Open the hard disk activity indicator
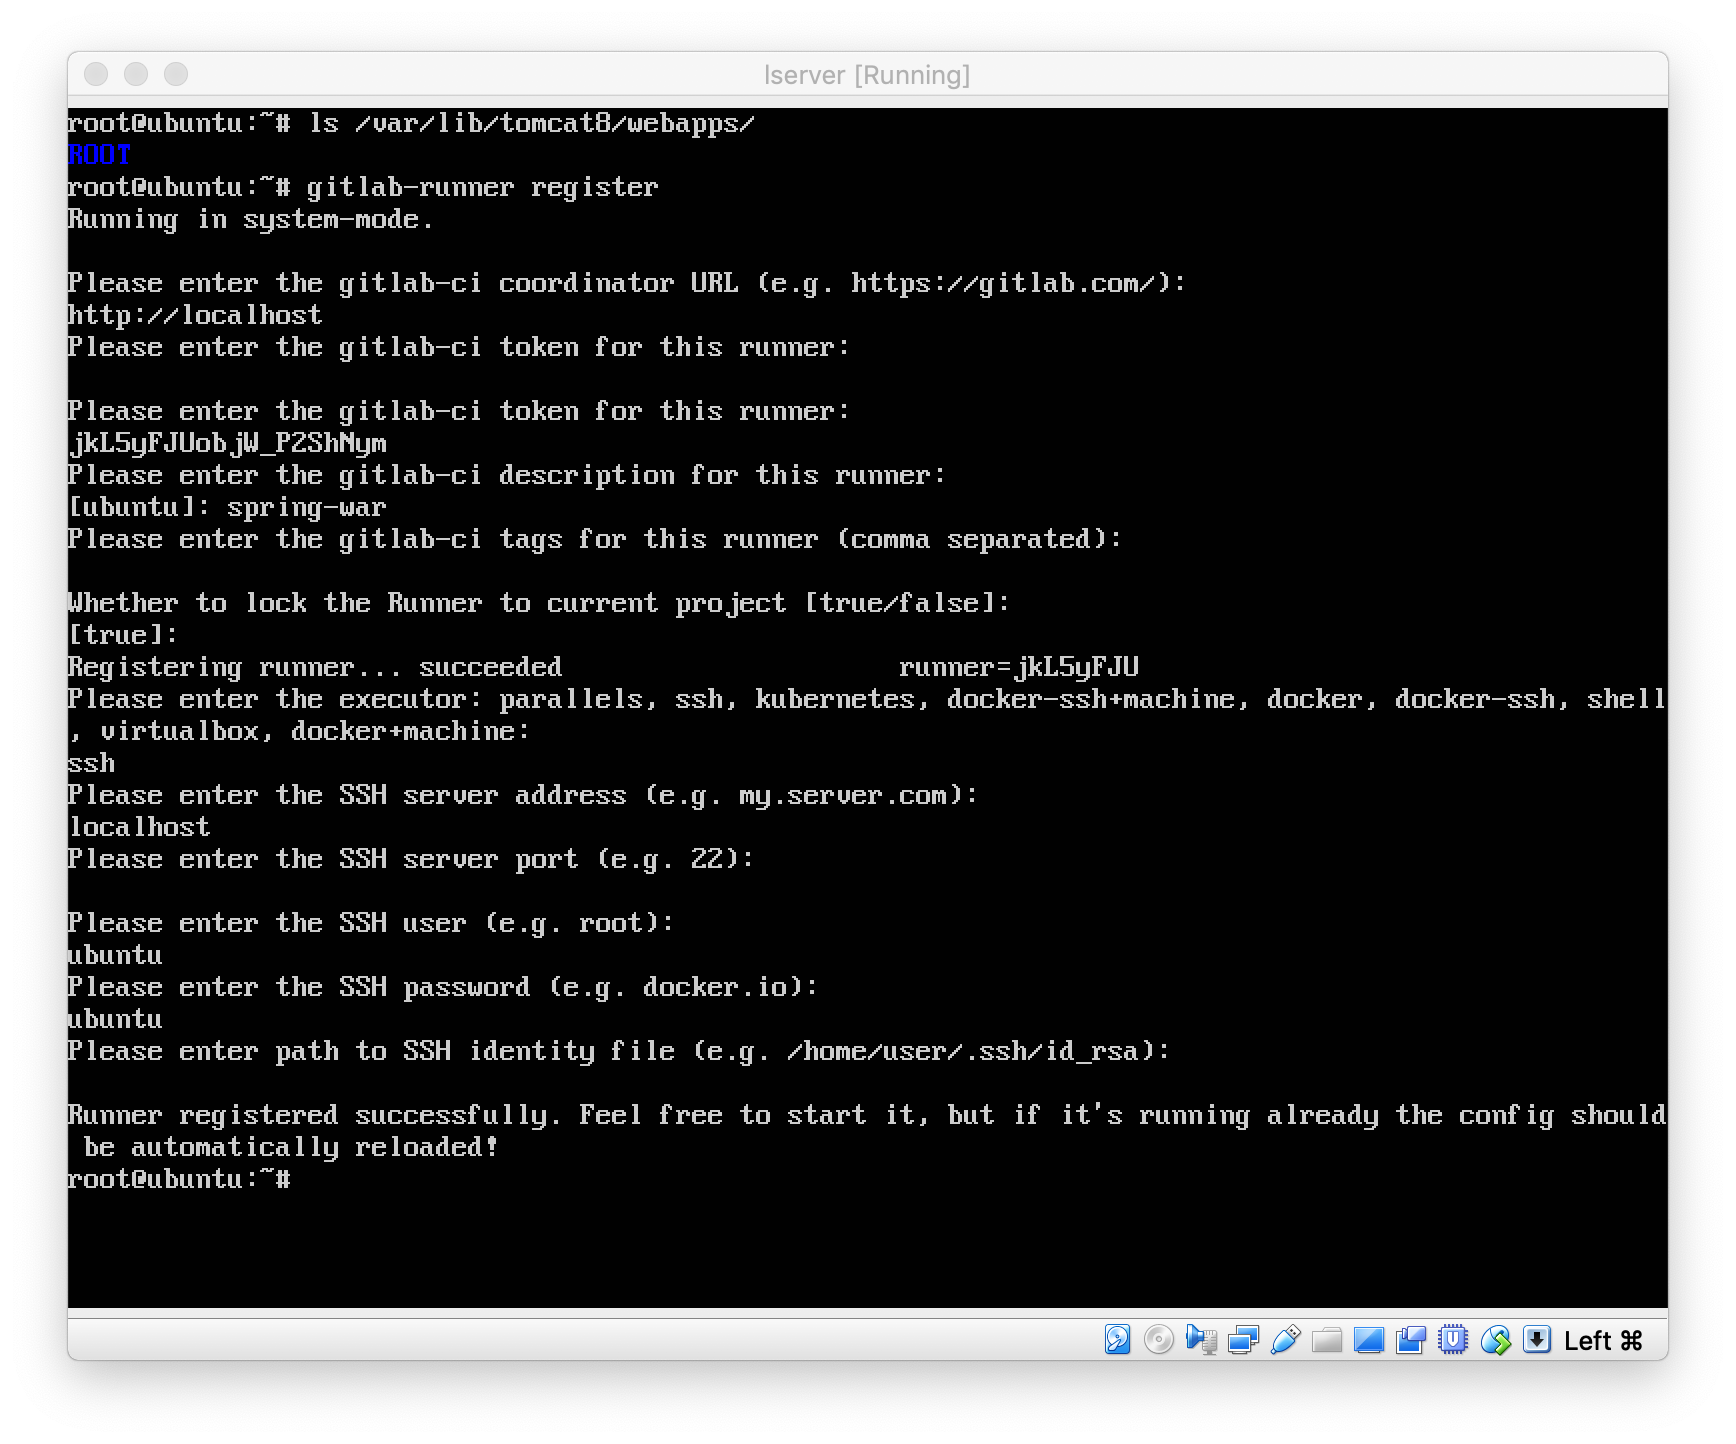Screen dimensions: 1736x1444 (x=1117, y=1339)
